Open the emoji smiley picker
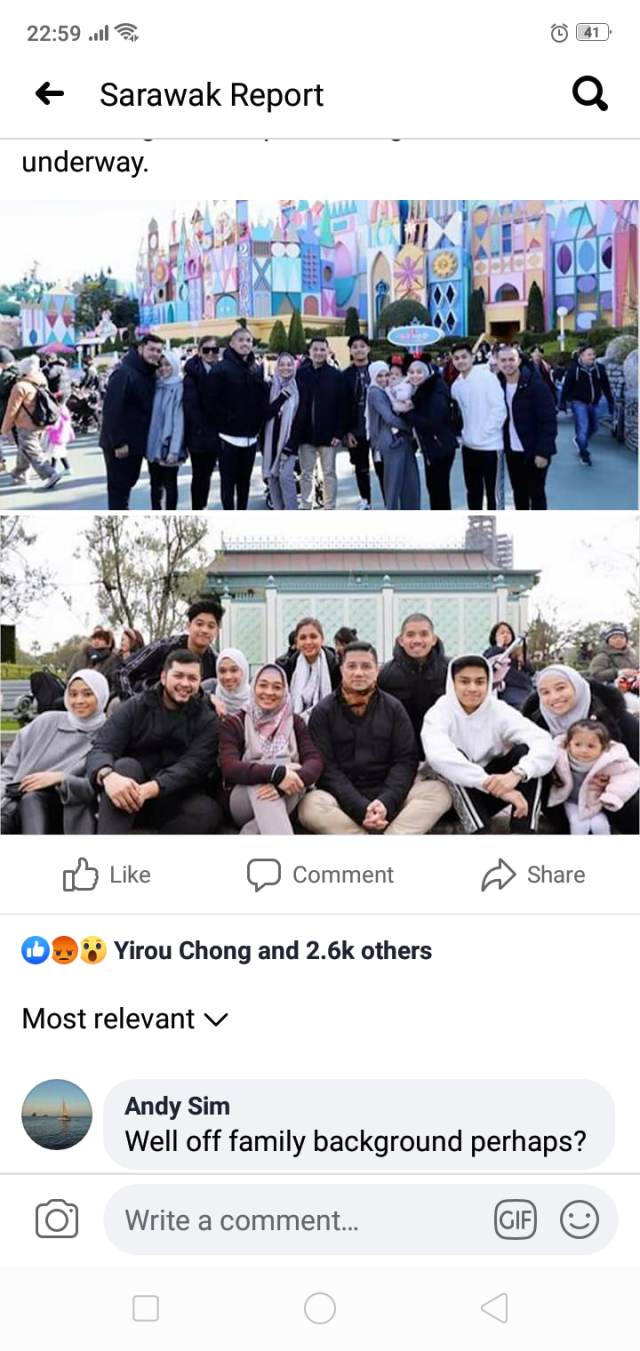The height and width of the screenshot is (1351, 640). [x=580, y=1220]
